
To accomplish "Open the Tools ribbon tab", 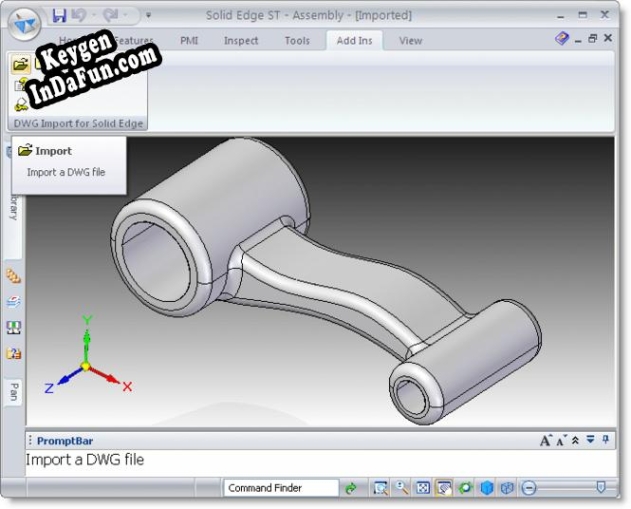I will pyautogui.click(x=297, y=41).
